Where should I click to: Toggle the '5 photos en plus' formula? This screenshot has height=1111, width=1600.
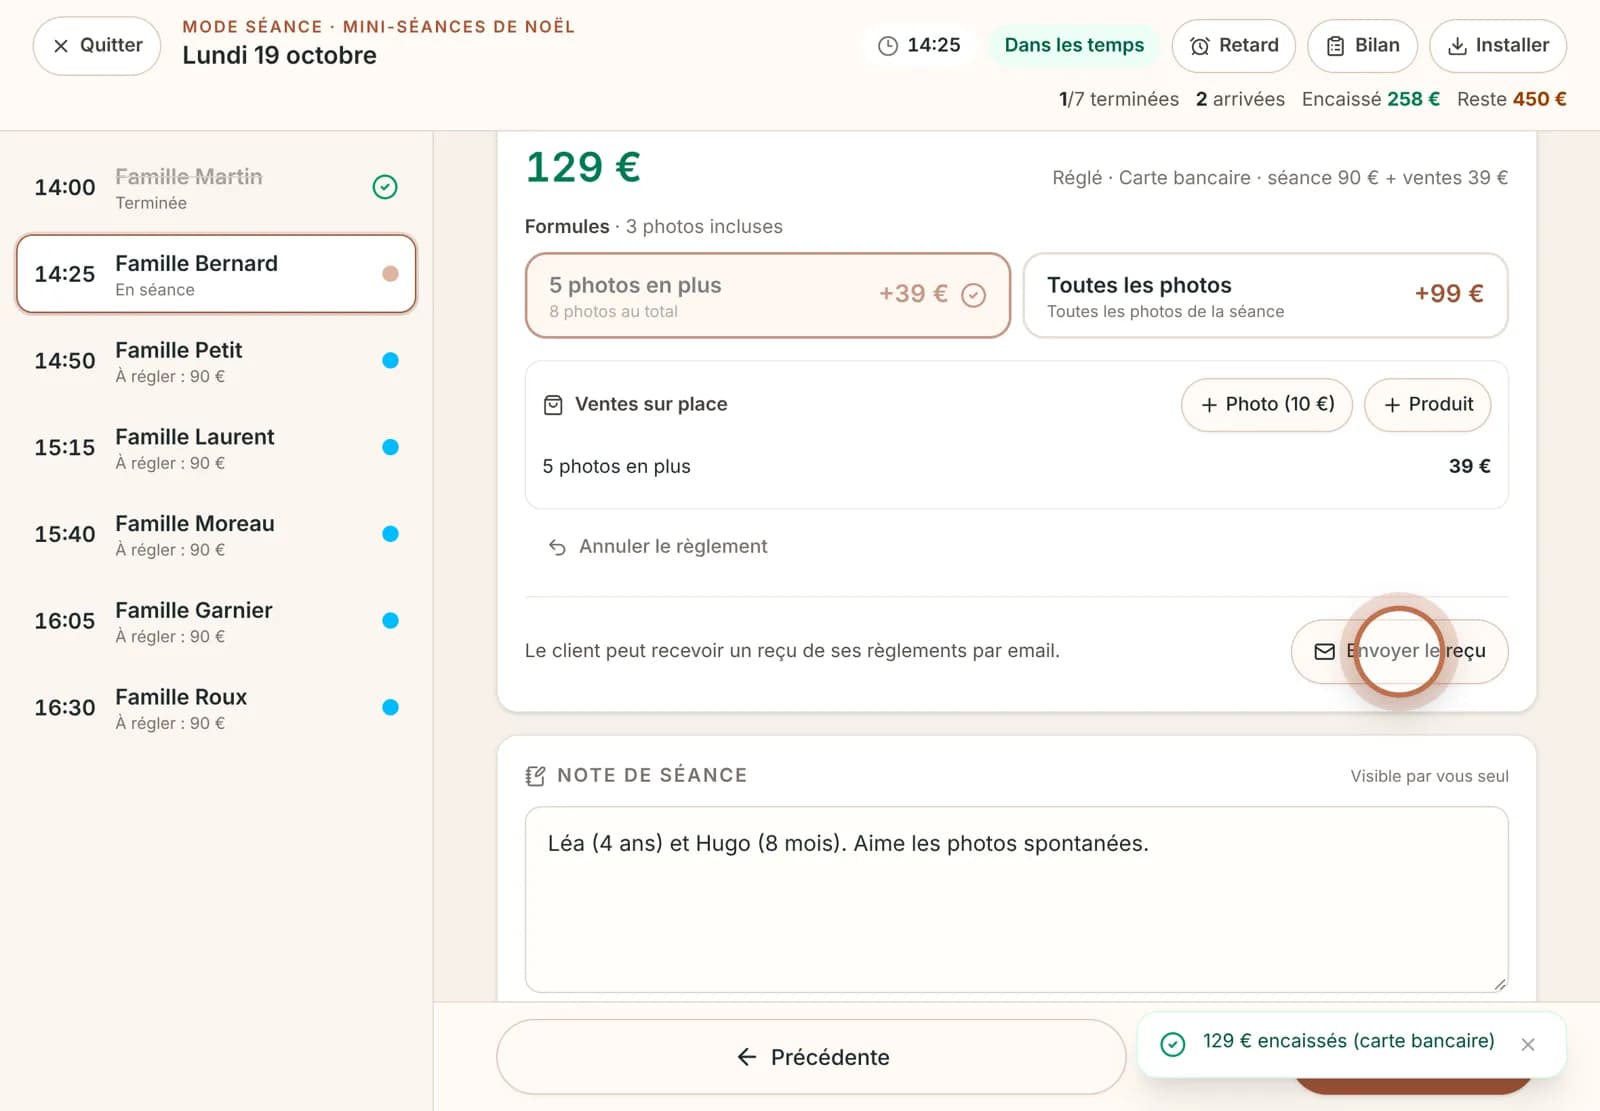click(767, 296)
